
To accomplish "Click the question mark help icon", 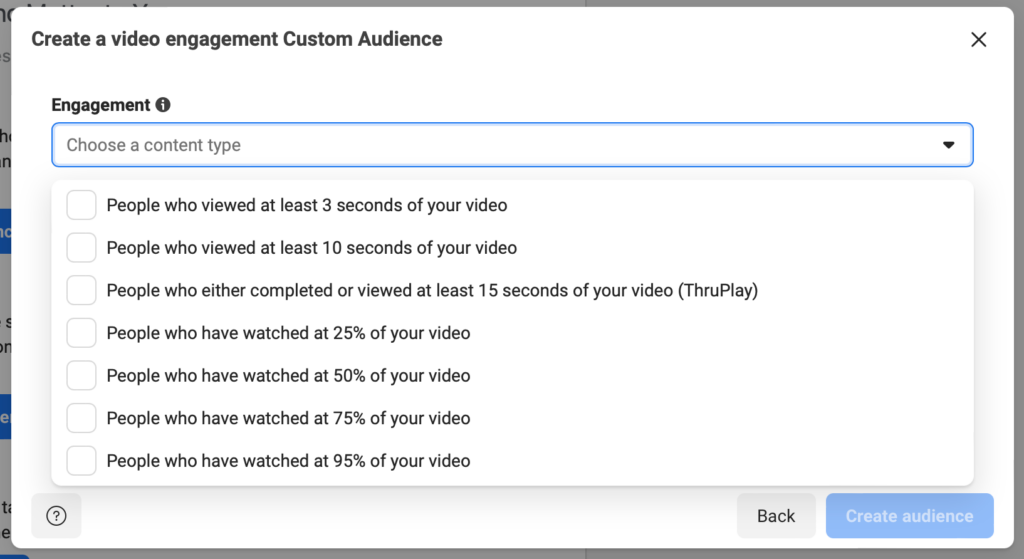I will [x=56, y=516].
